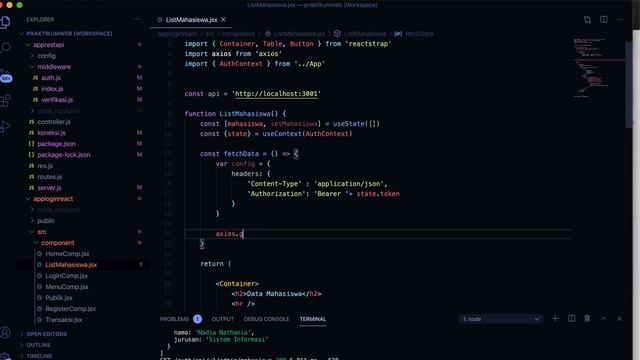Expand the public folder
The width and height of the screenshot is (640, 360).
[46, 221]
